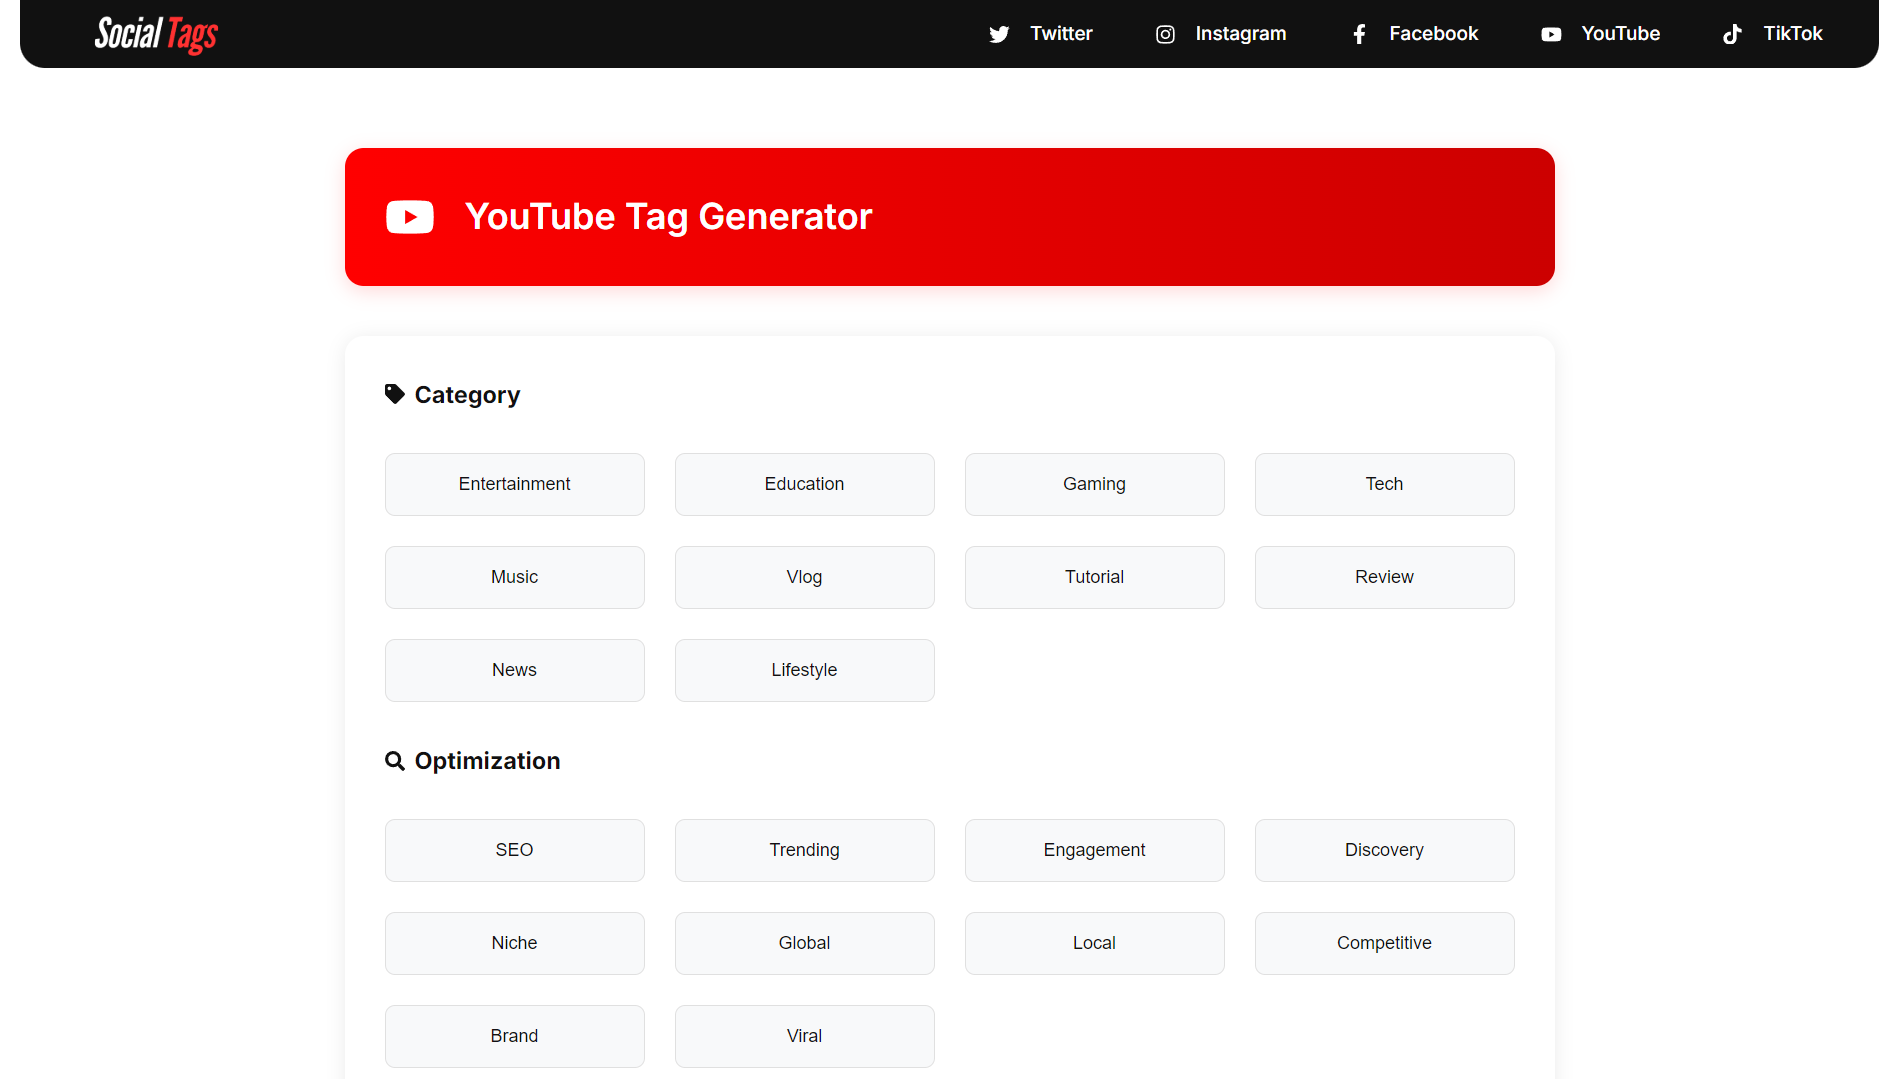Select Local optimization
1893x1079 pixels.
tap(1095, 943)
